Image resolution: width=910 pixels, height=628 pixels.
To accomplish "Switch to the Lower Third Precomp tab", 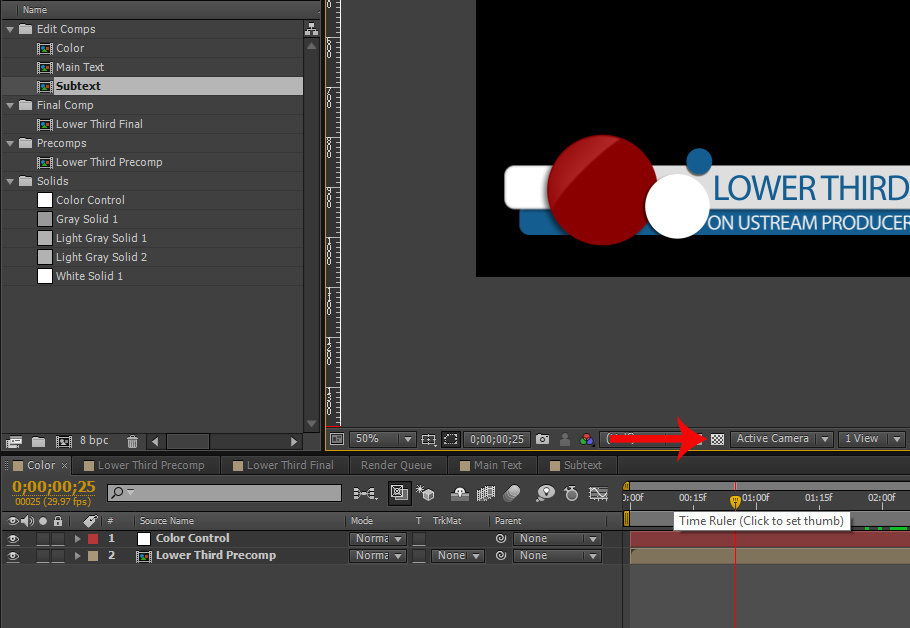I will [x=145, y=465].
